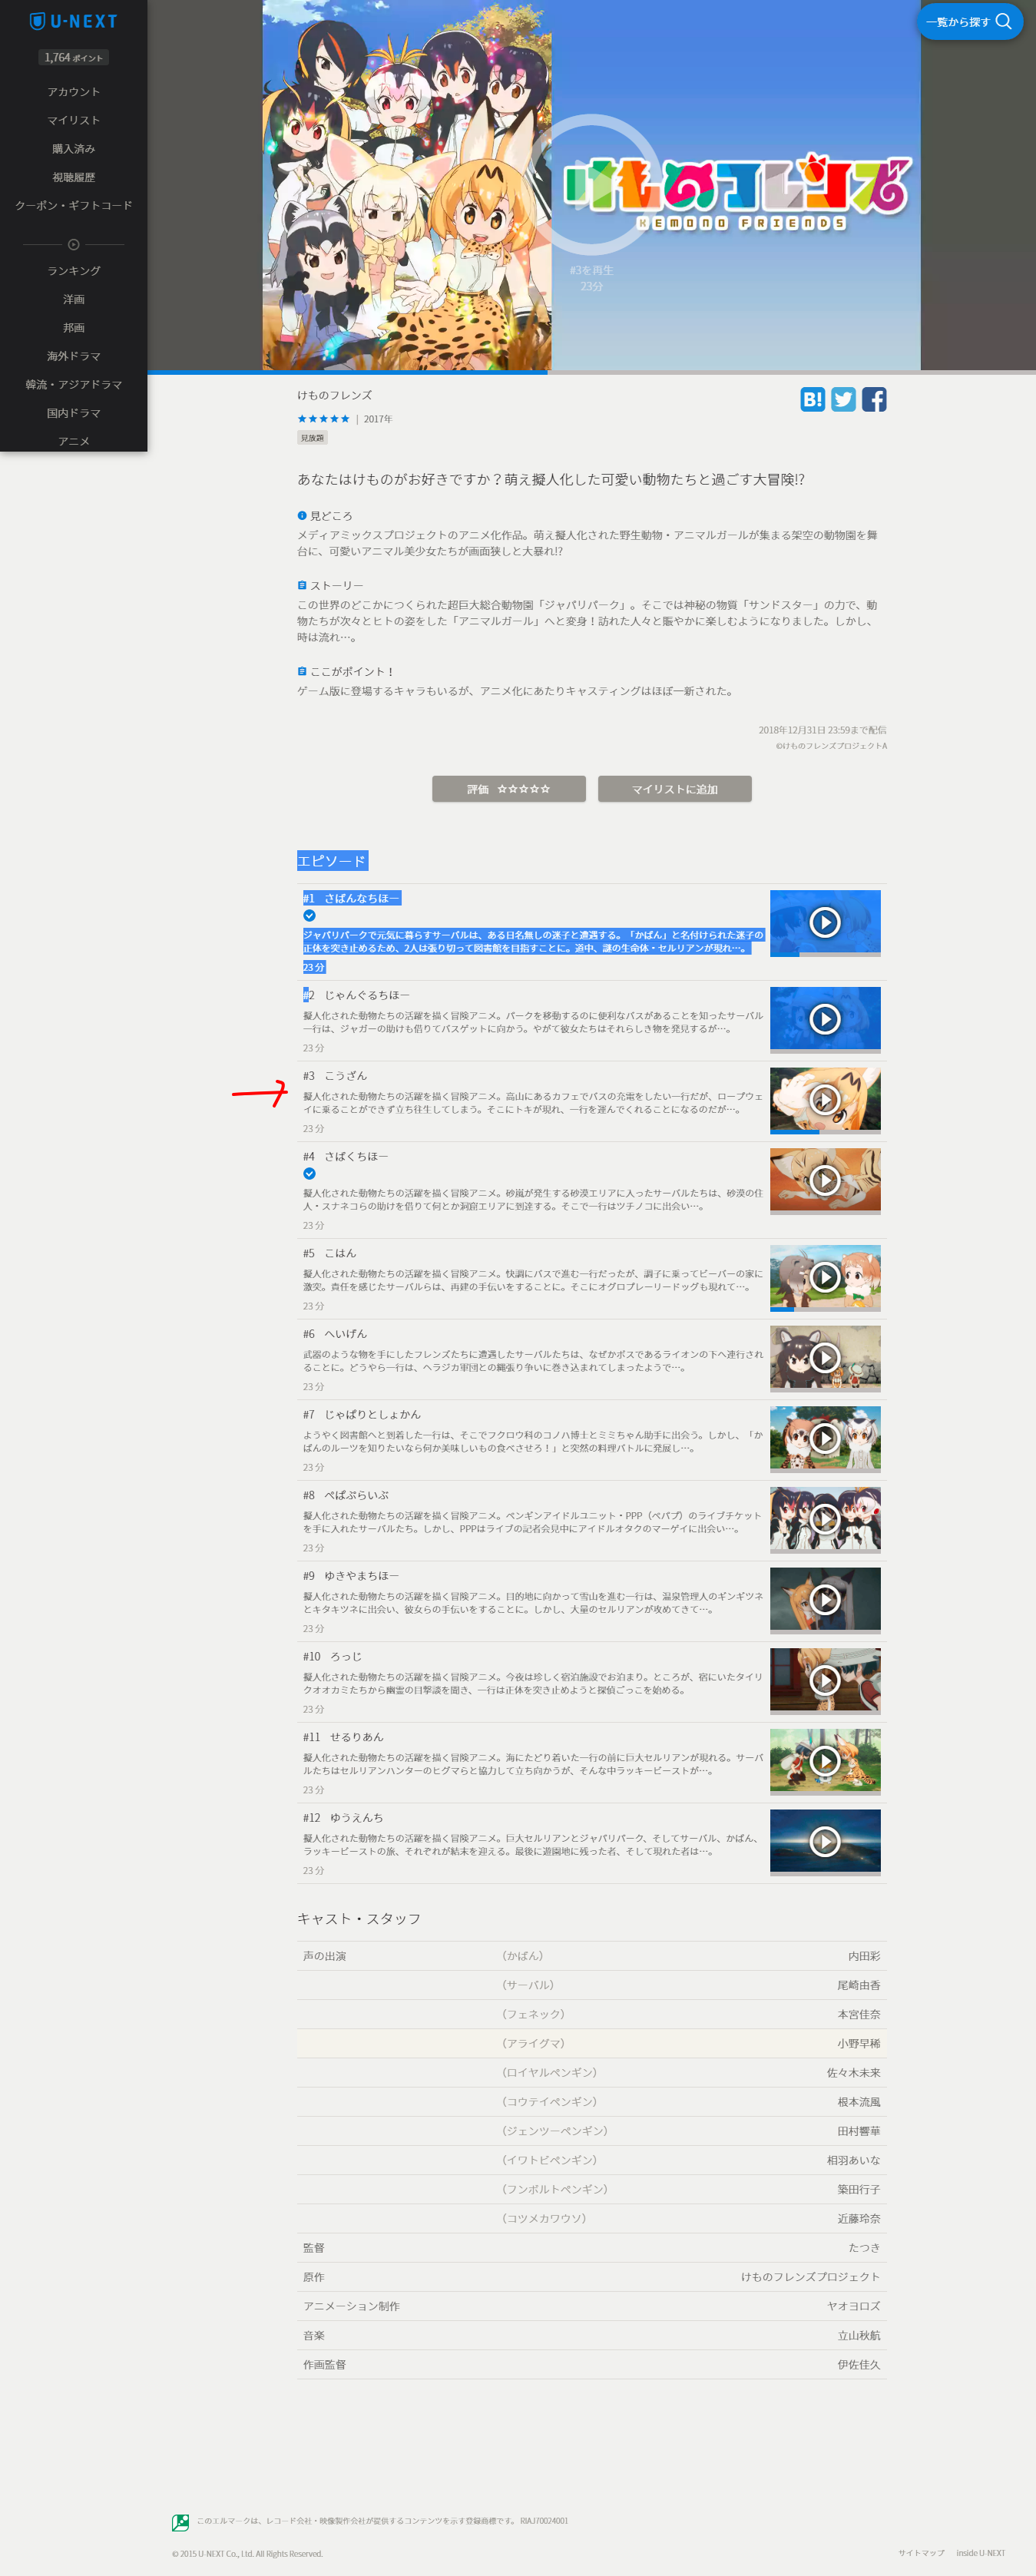Open episode title #12 ゆうえんち
Viewport: 1036px width, 2576px height.
pos(343,1818)
